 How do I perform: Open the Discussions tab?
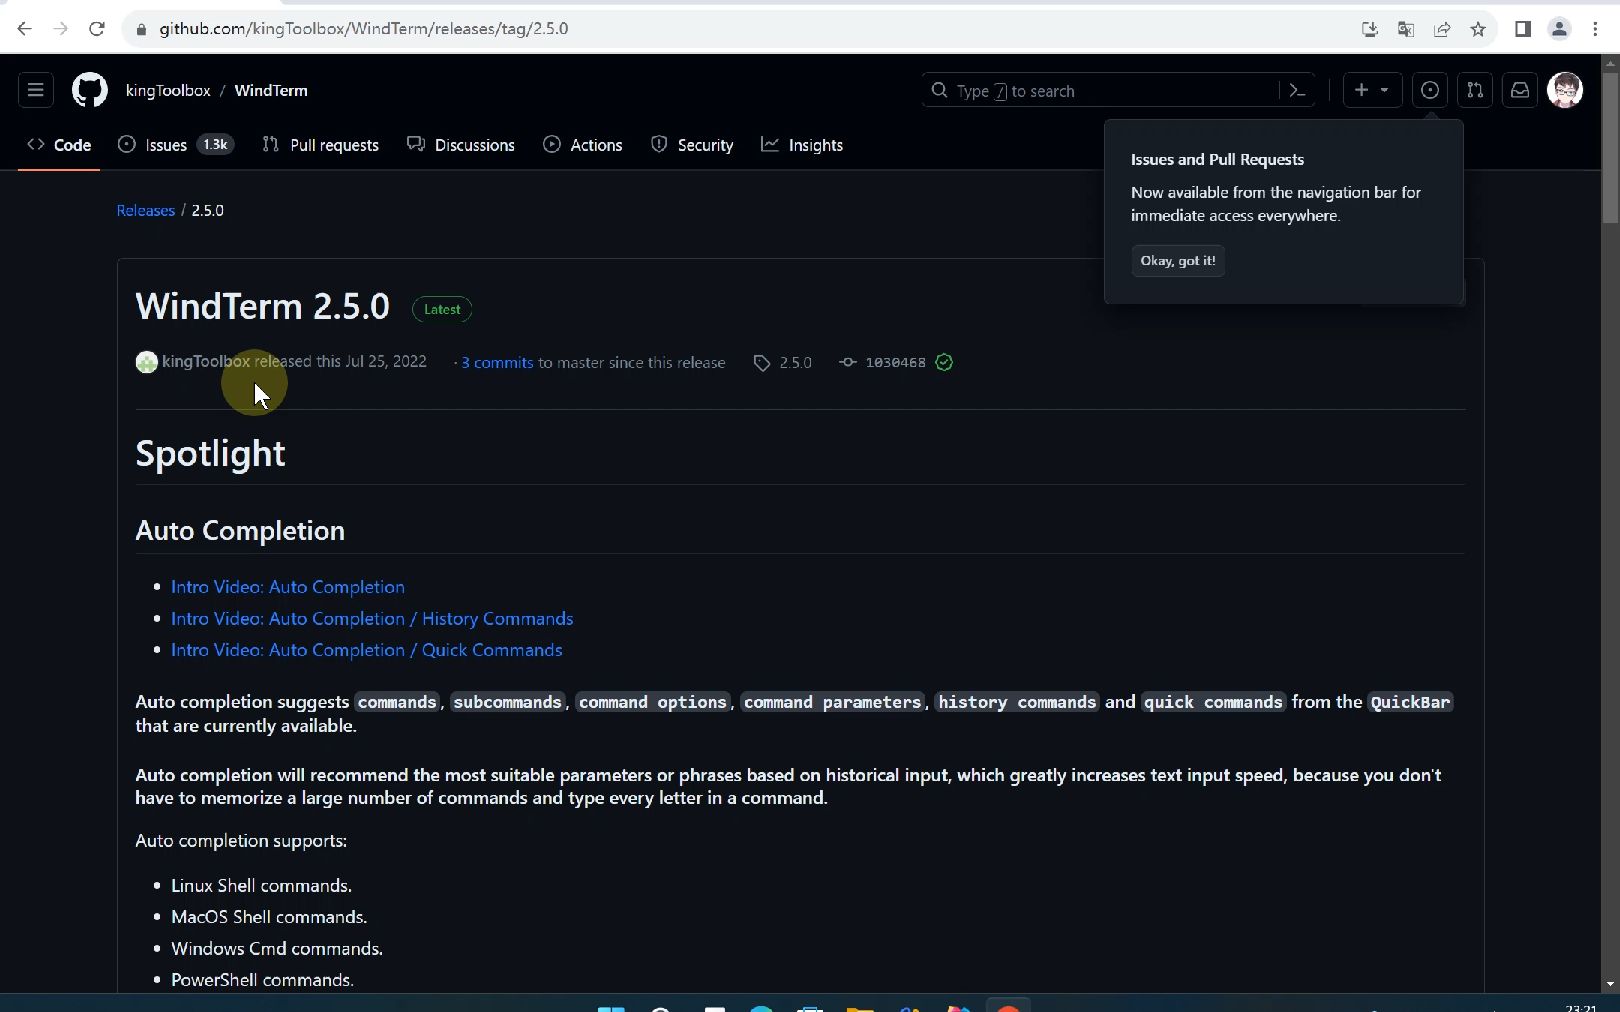(461, 145)
